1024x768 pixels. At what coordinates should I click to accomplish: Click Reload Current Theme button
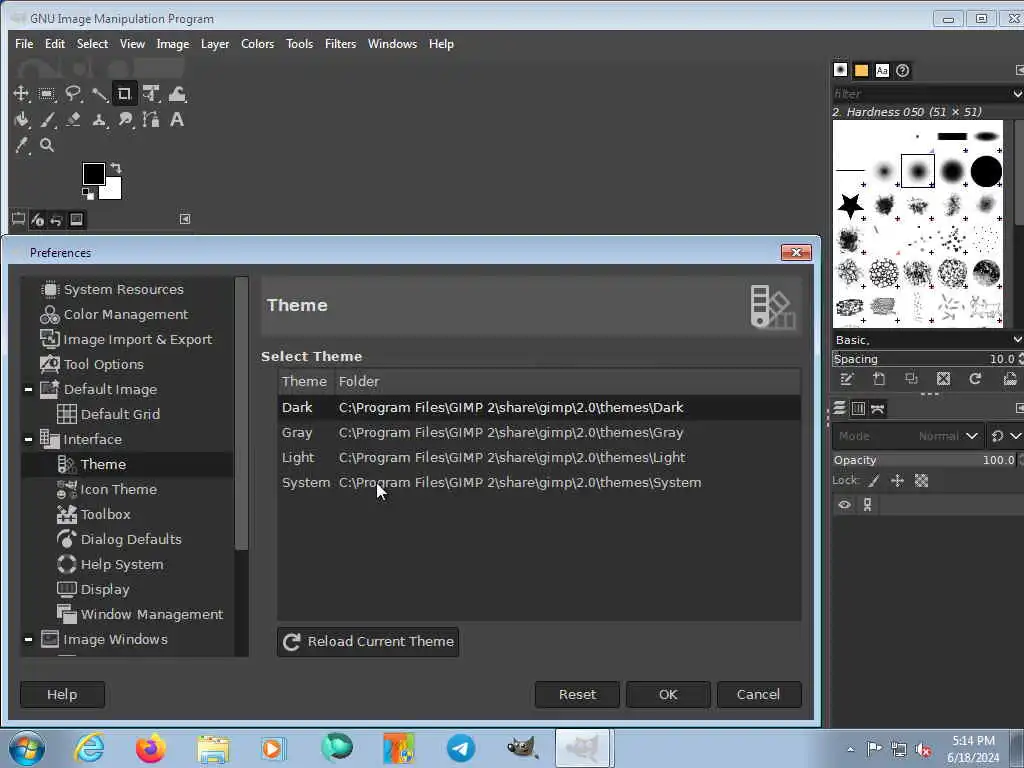(368, 641)
